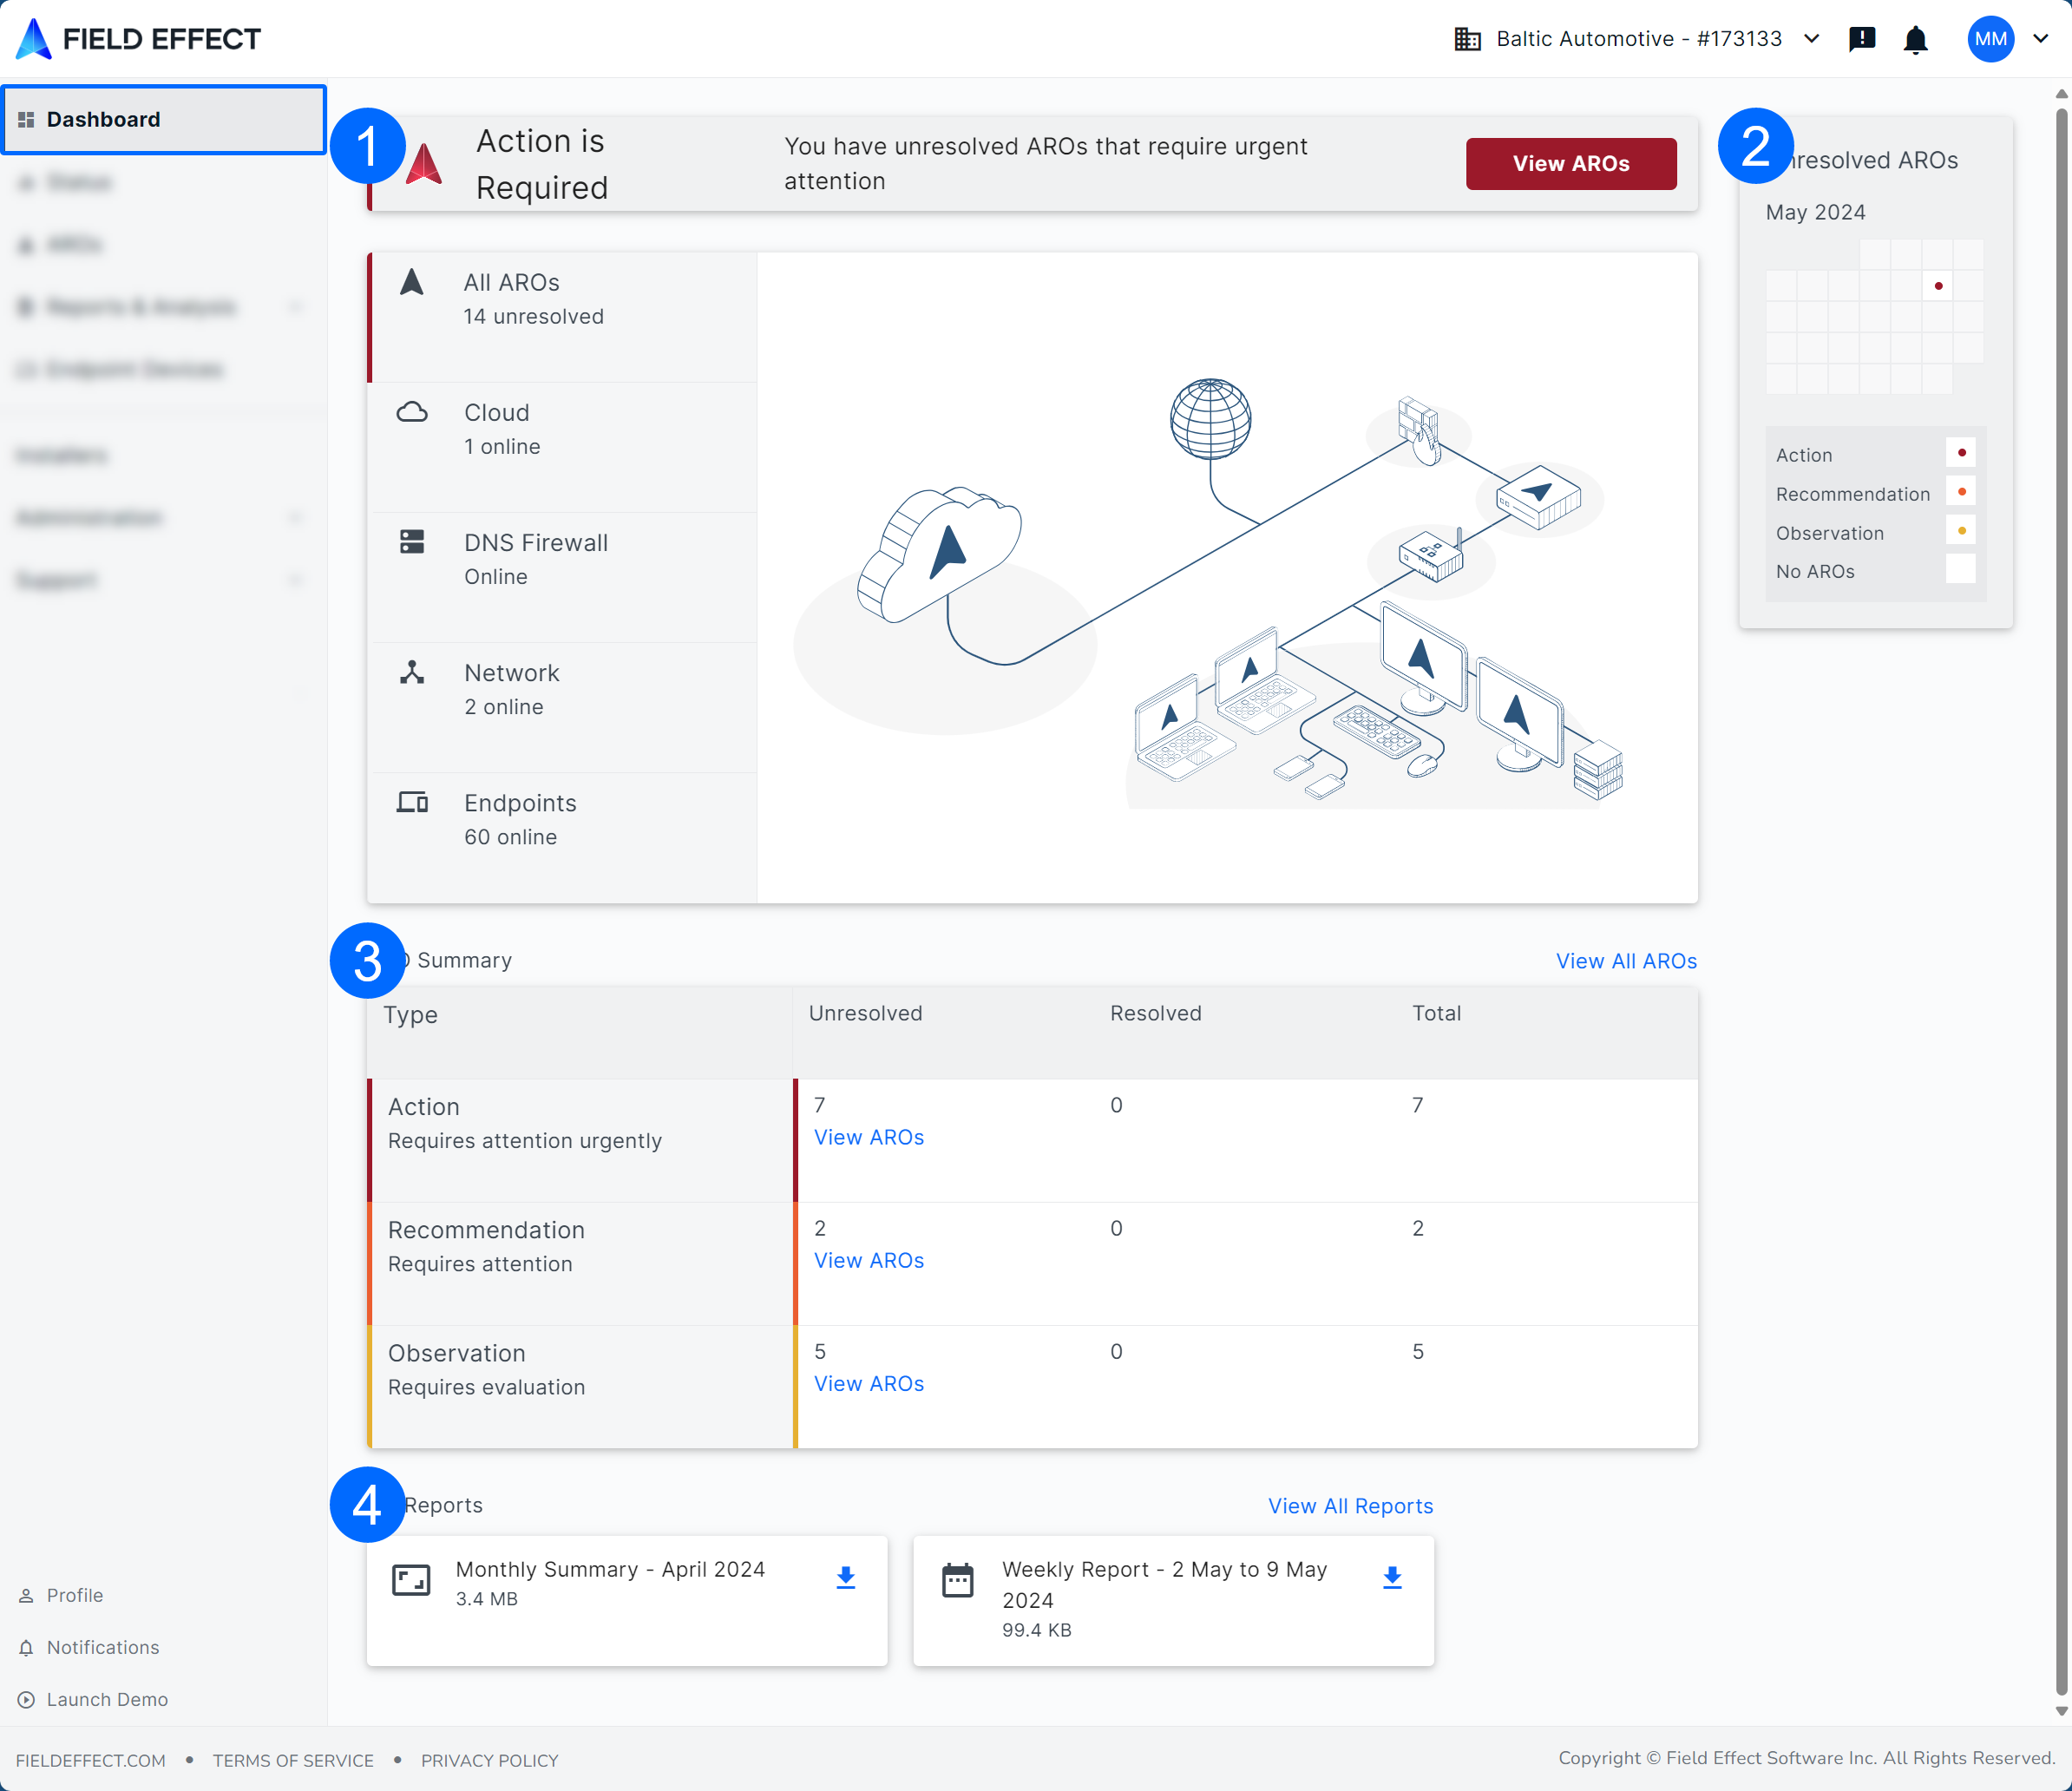Click the Action red legend swatch

point(1960,453)
